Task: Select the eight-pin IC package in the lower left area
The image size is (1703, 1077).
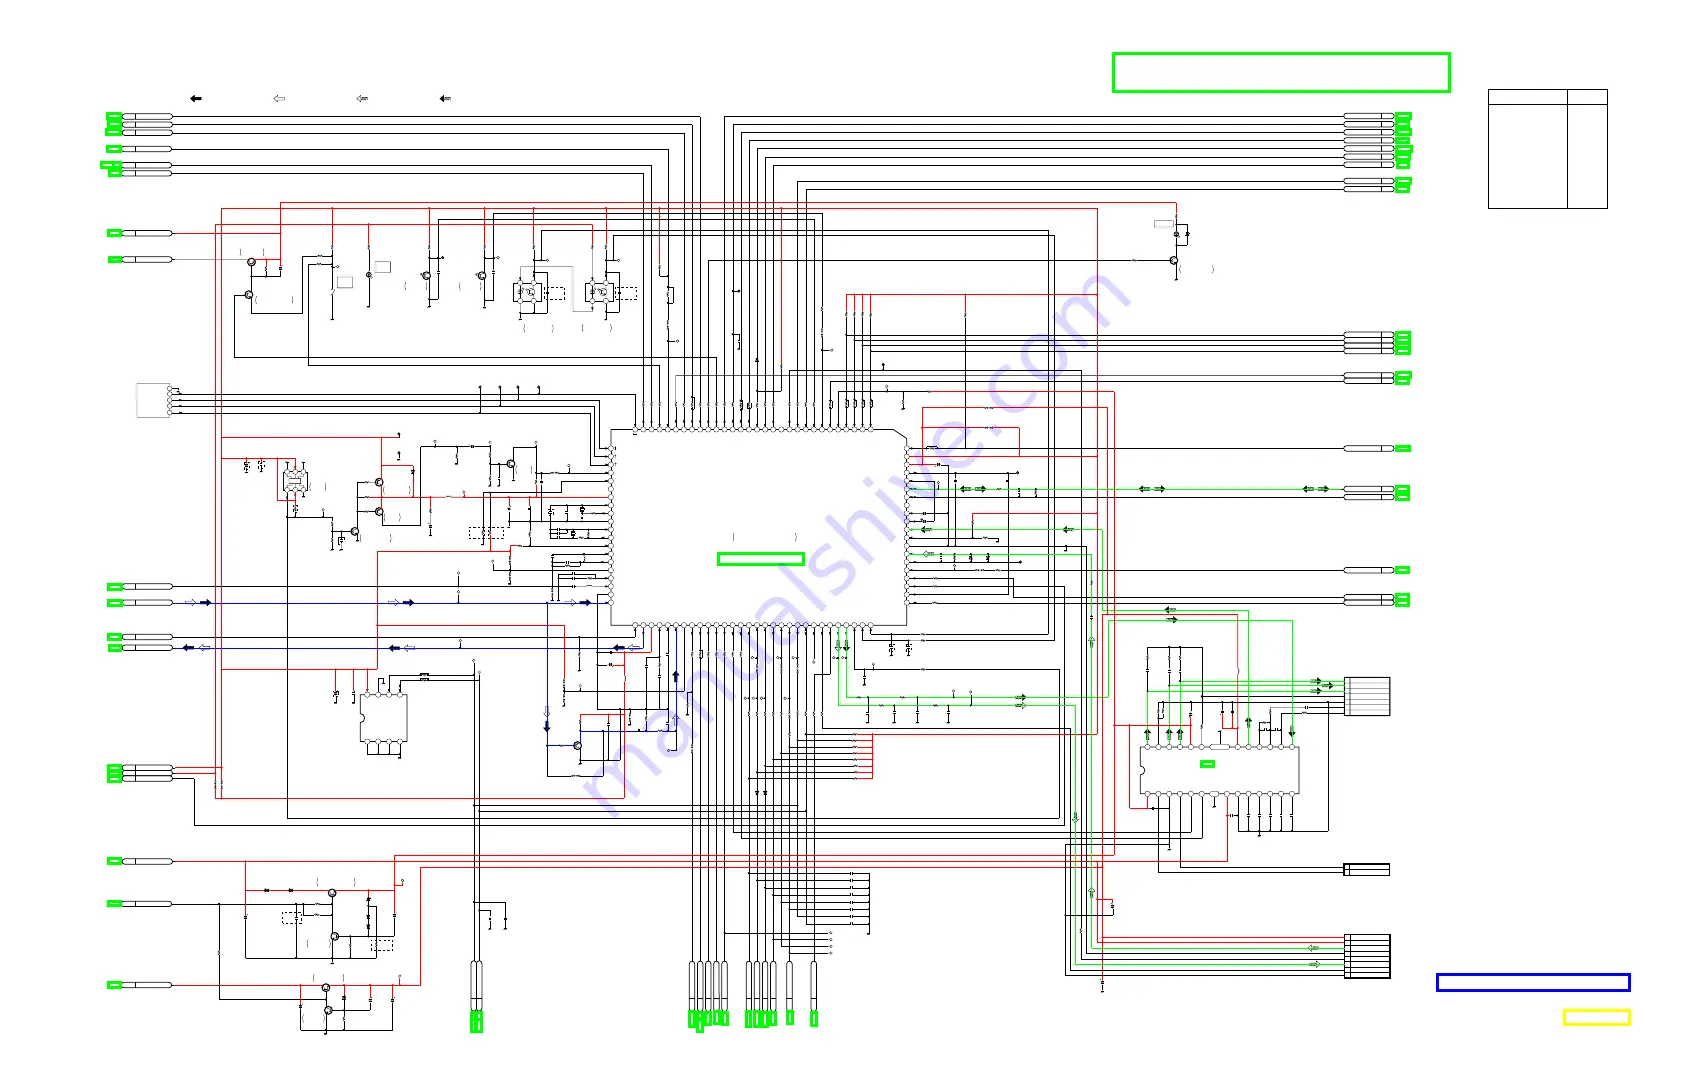Action: (x=383, y=718)
